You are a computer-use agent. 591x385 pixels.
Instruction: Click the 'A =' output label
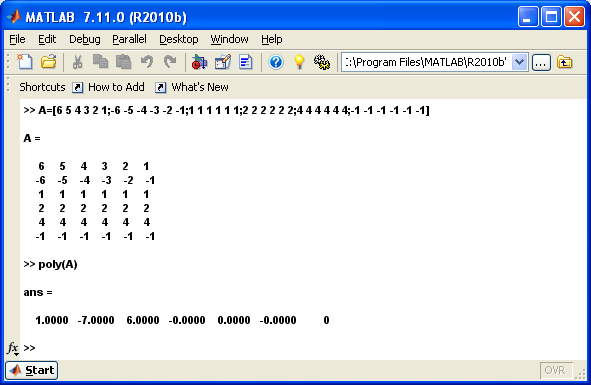tap(32, 138)
